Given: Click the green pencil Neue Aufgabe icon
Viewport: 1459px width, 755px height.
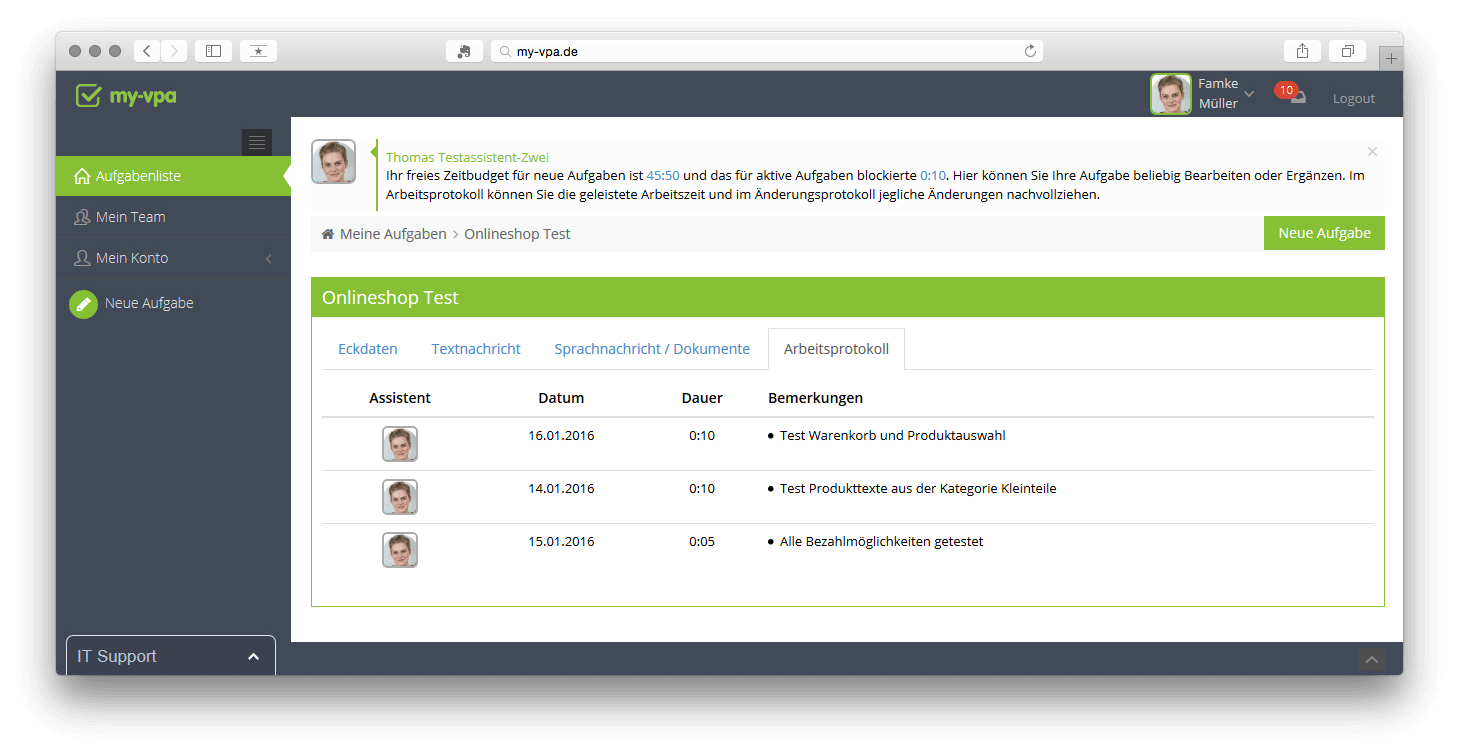Looking at the screenshot, I should [x=83, y=304].
